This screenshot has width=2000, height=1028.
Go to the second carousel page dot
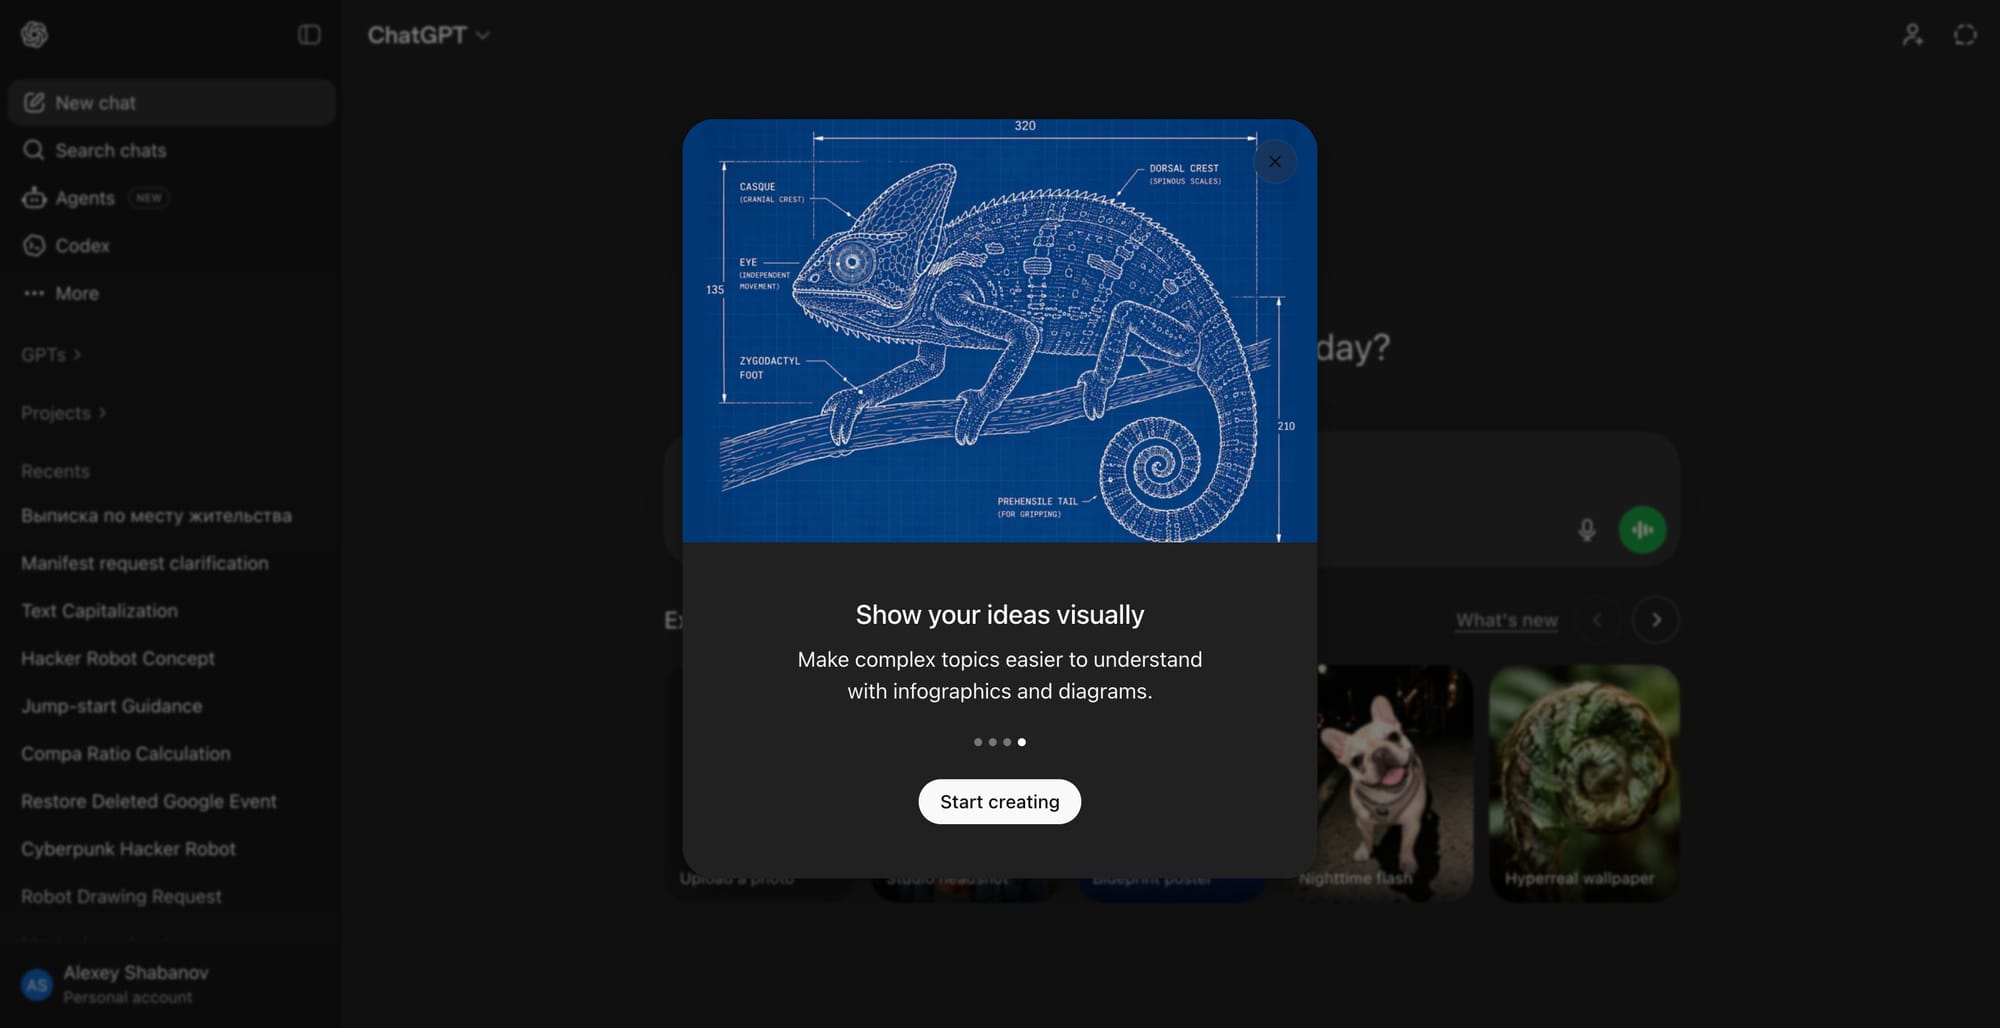(x=992, y=742)
